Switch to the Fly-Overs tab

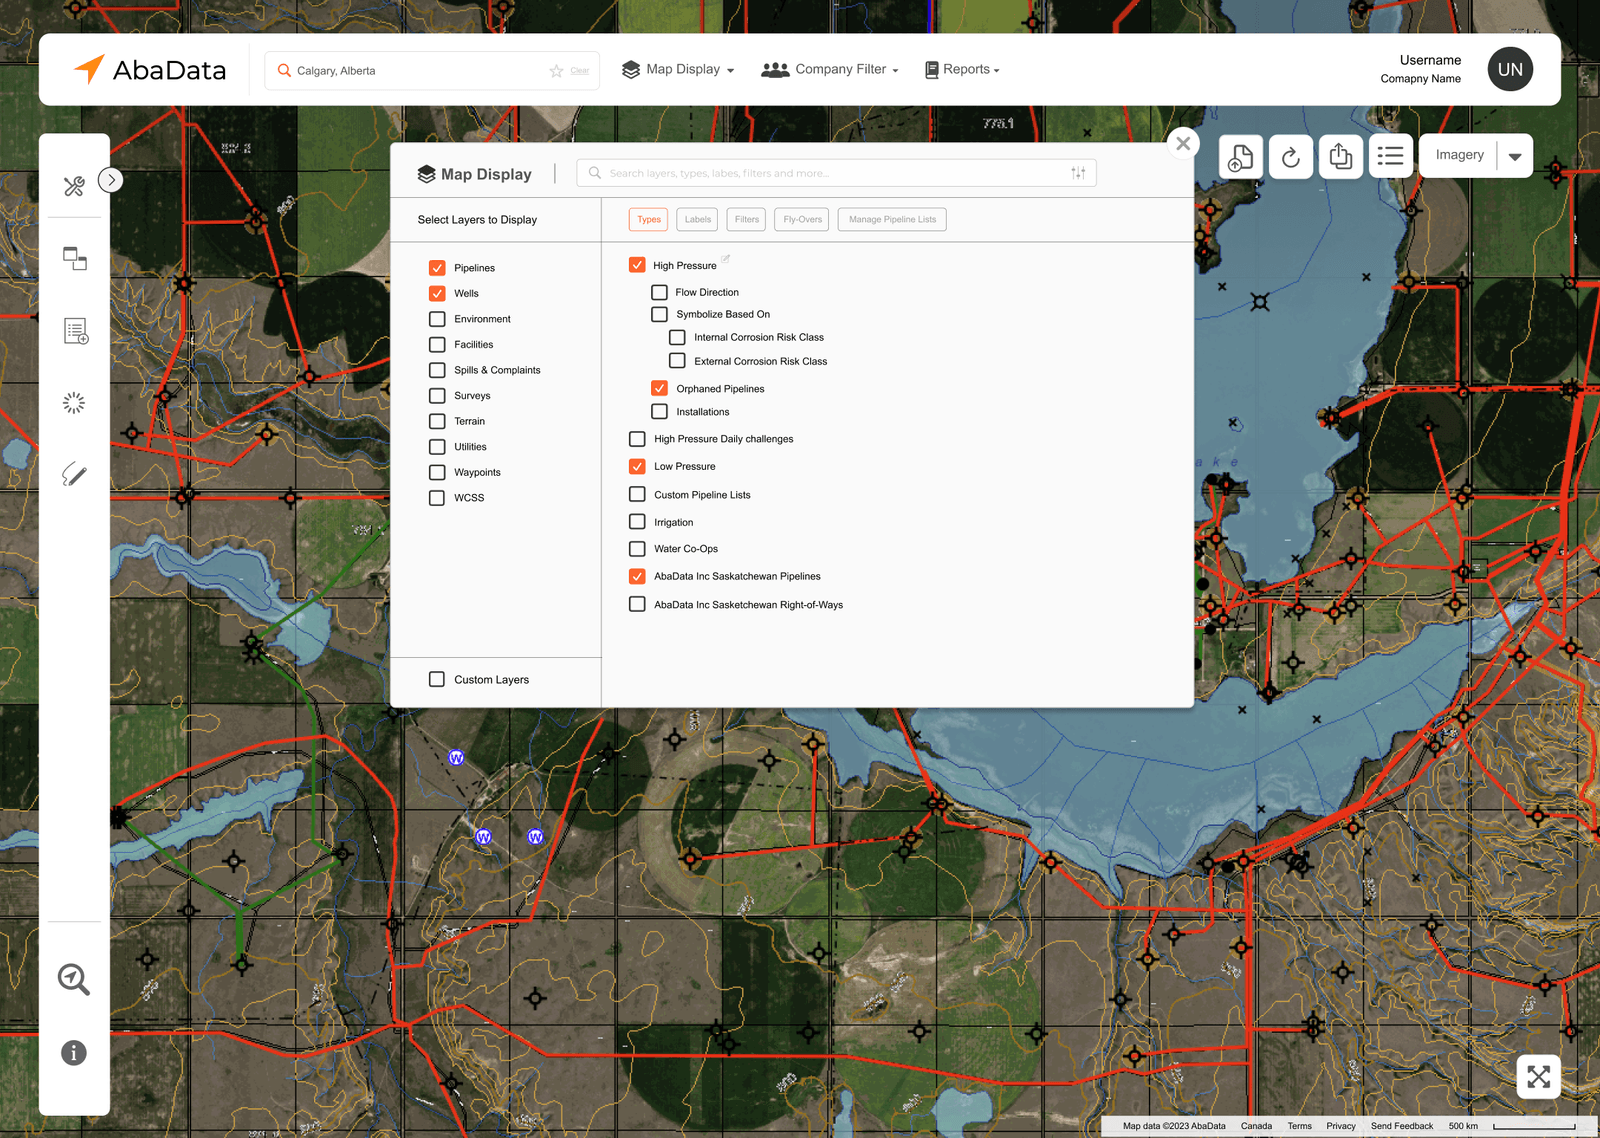802,219
